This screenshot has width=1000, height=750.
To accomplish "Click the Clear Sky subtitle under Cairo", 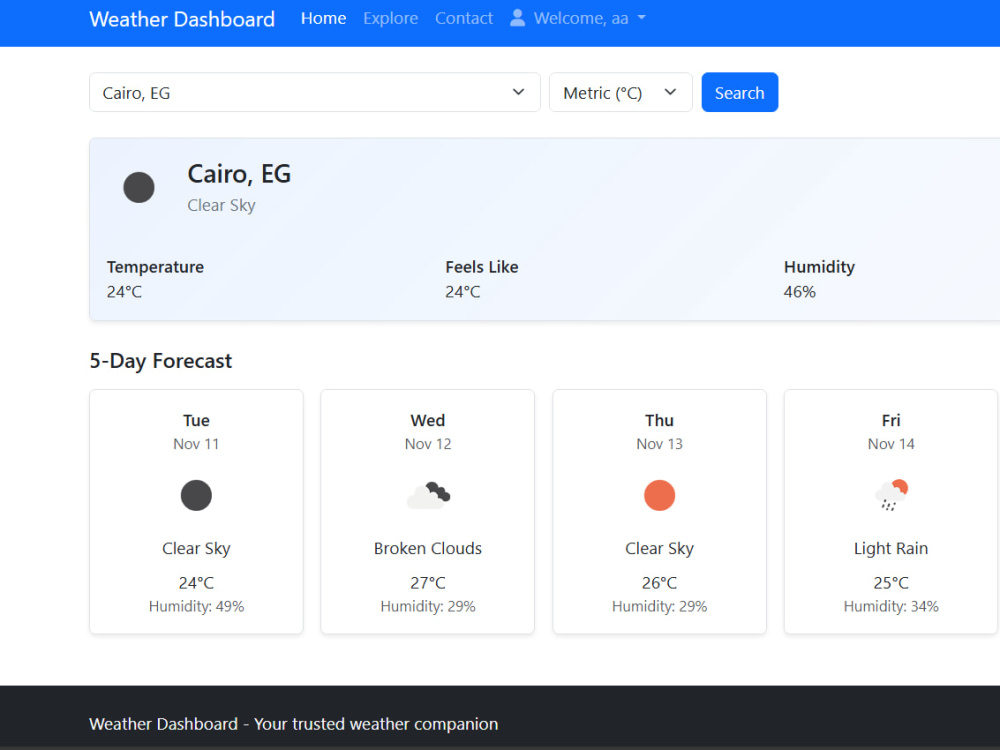I will 221,205.
